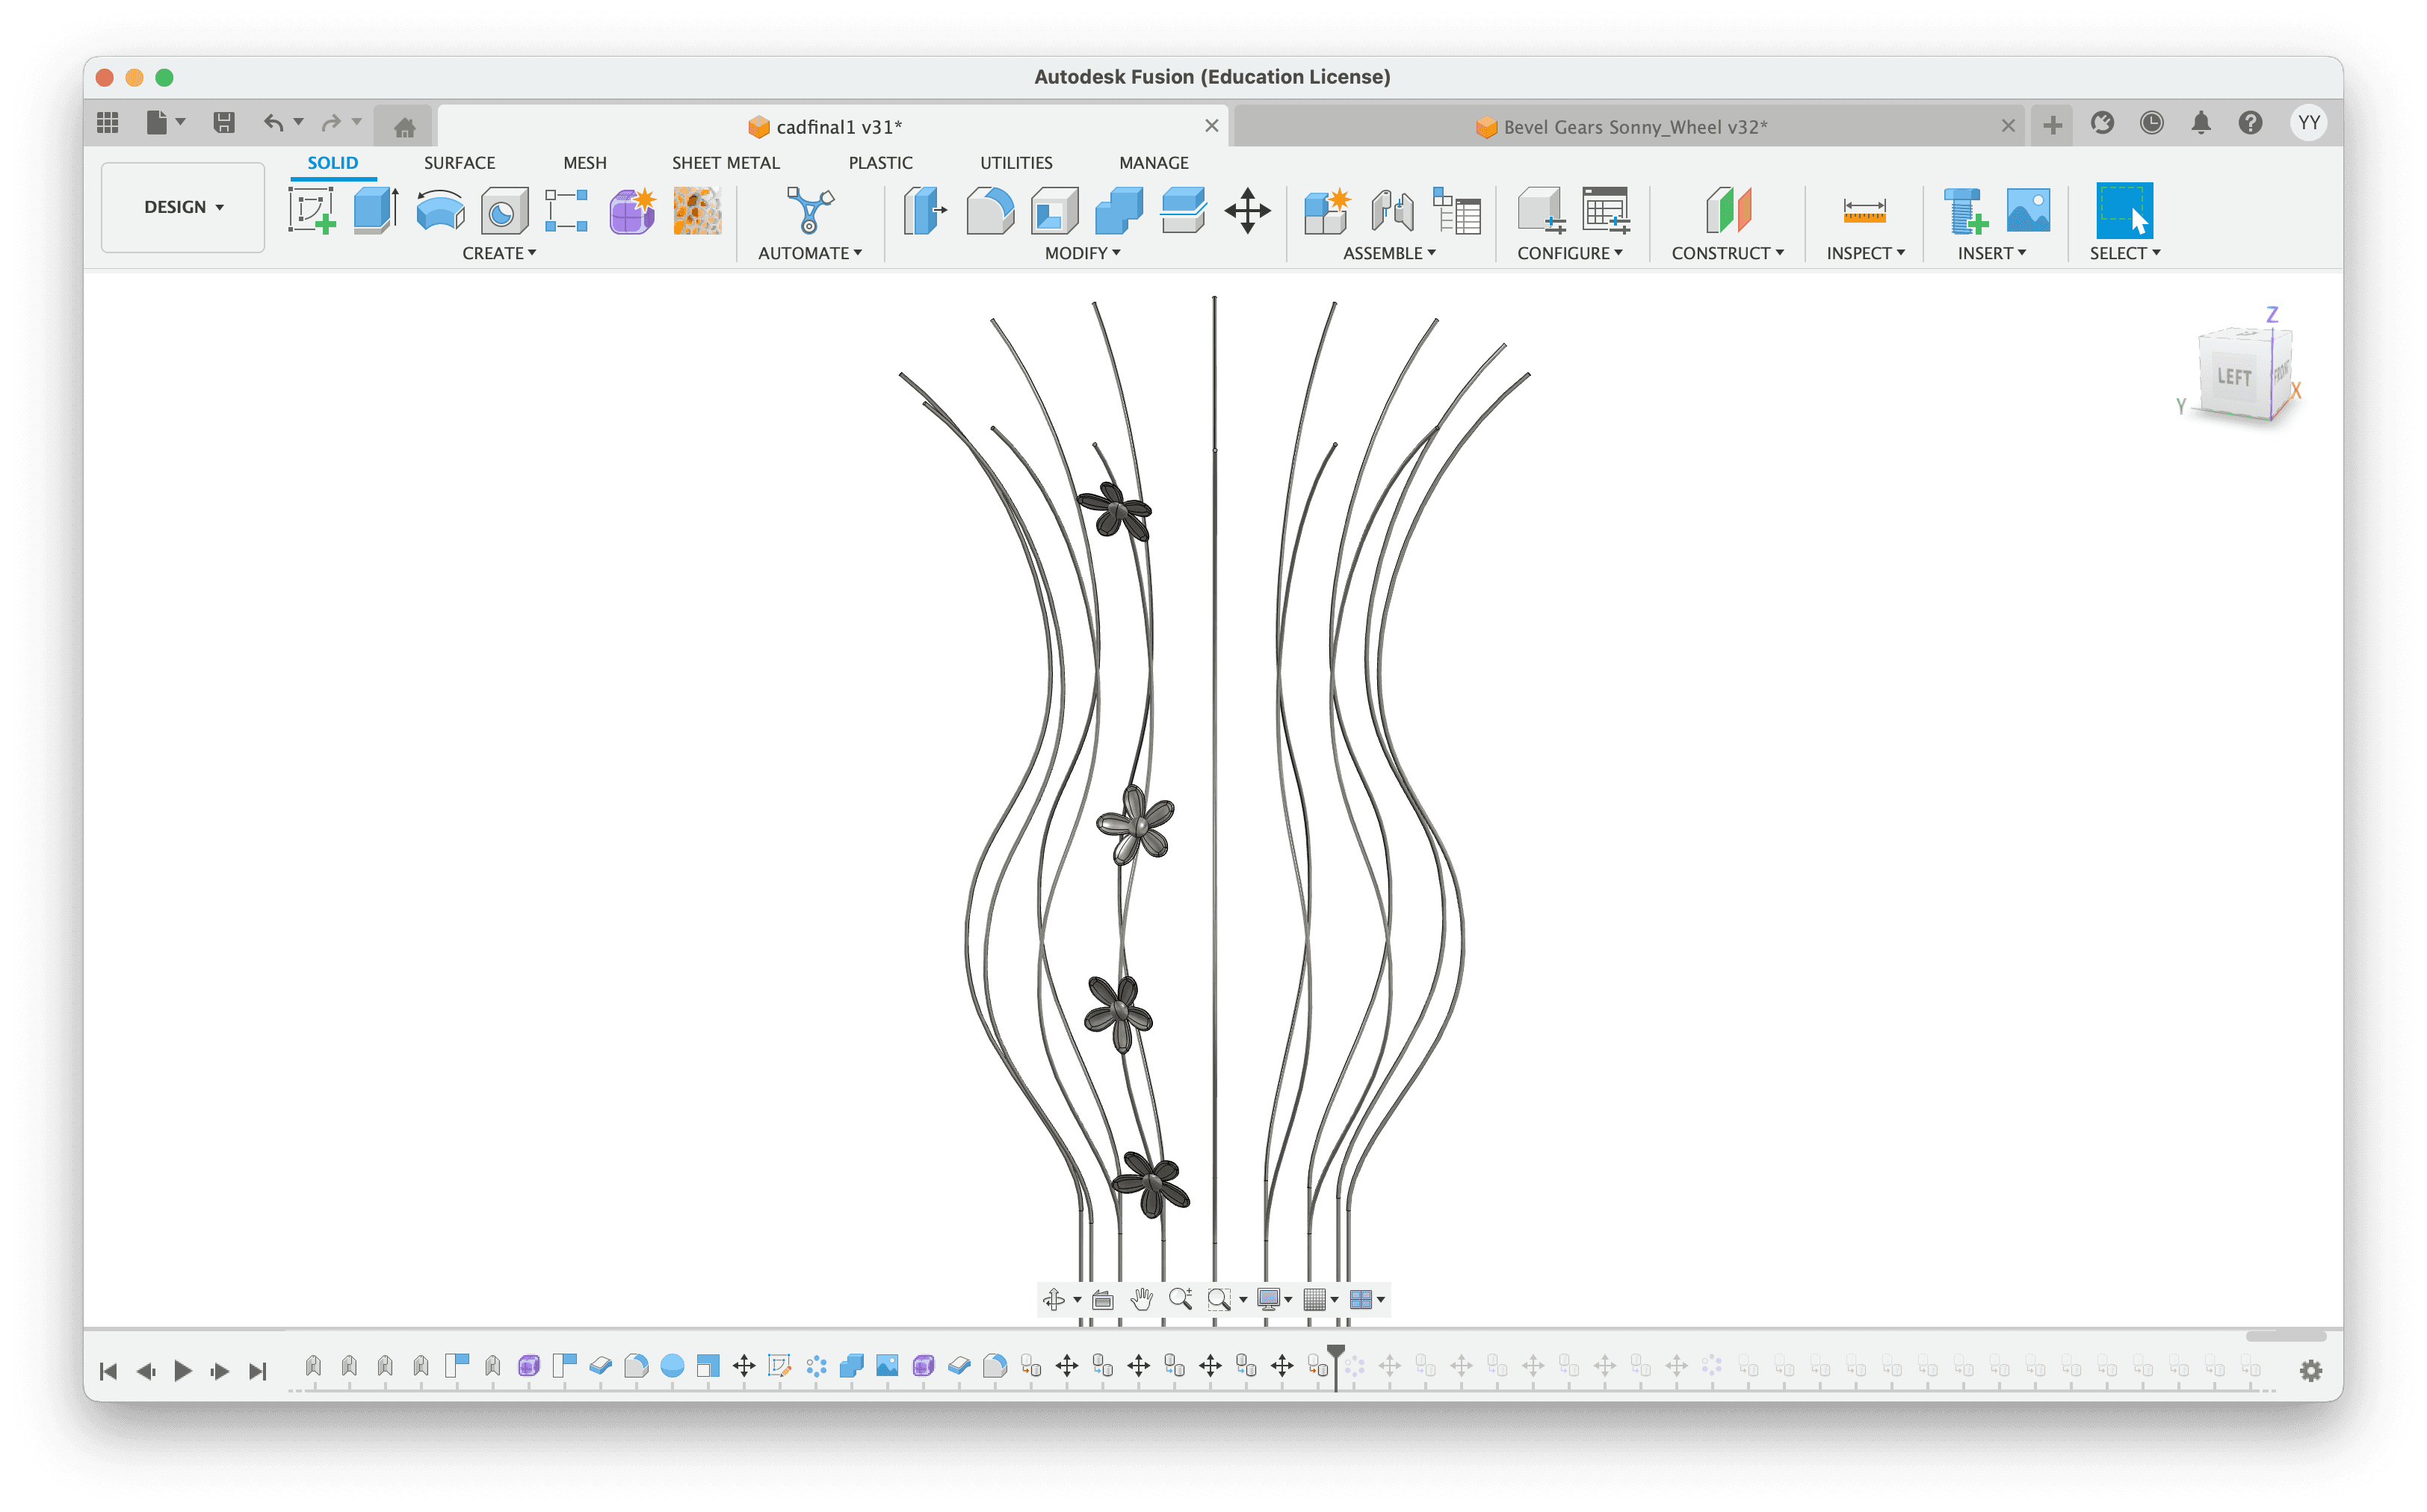
Task: Open the DESIGN workspace dropdown
Action: 183,207
